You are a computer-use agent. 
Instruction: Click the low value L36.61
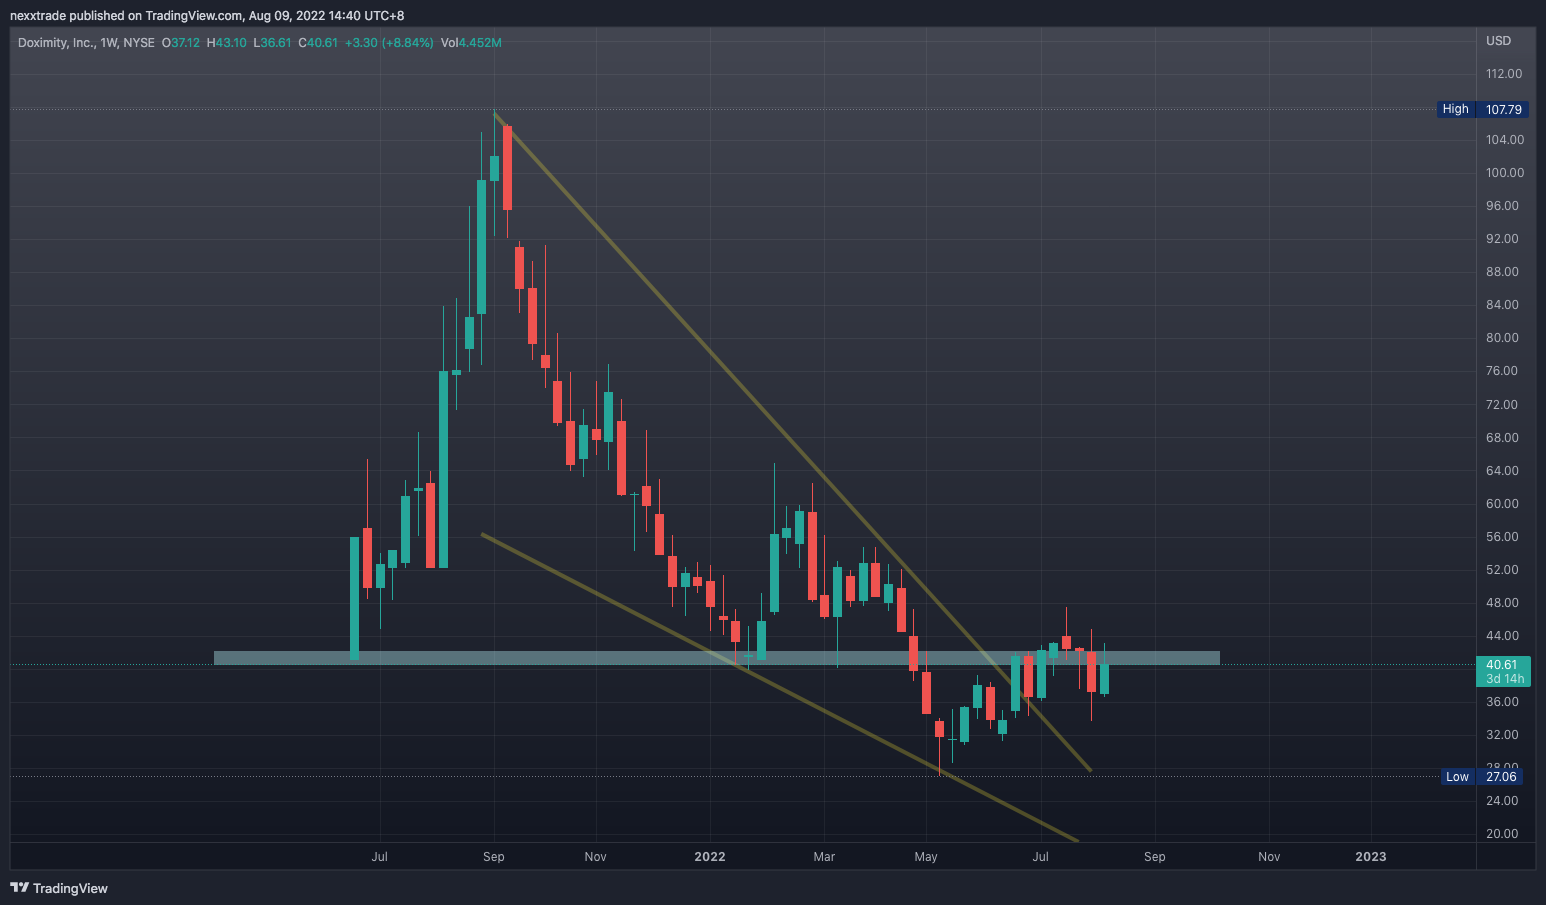click(x=272, y=43)
